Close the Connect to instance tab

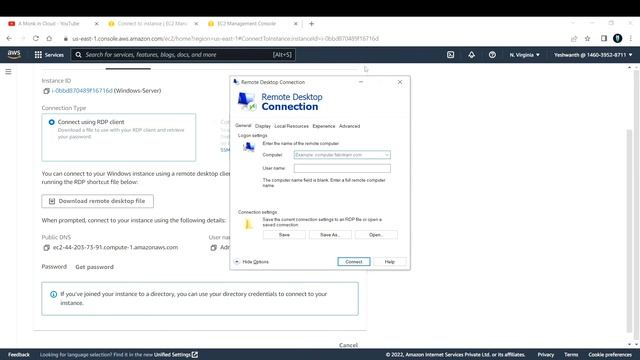click(x=196, y=24)
